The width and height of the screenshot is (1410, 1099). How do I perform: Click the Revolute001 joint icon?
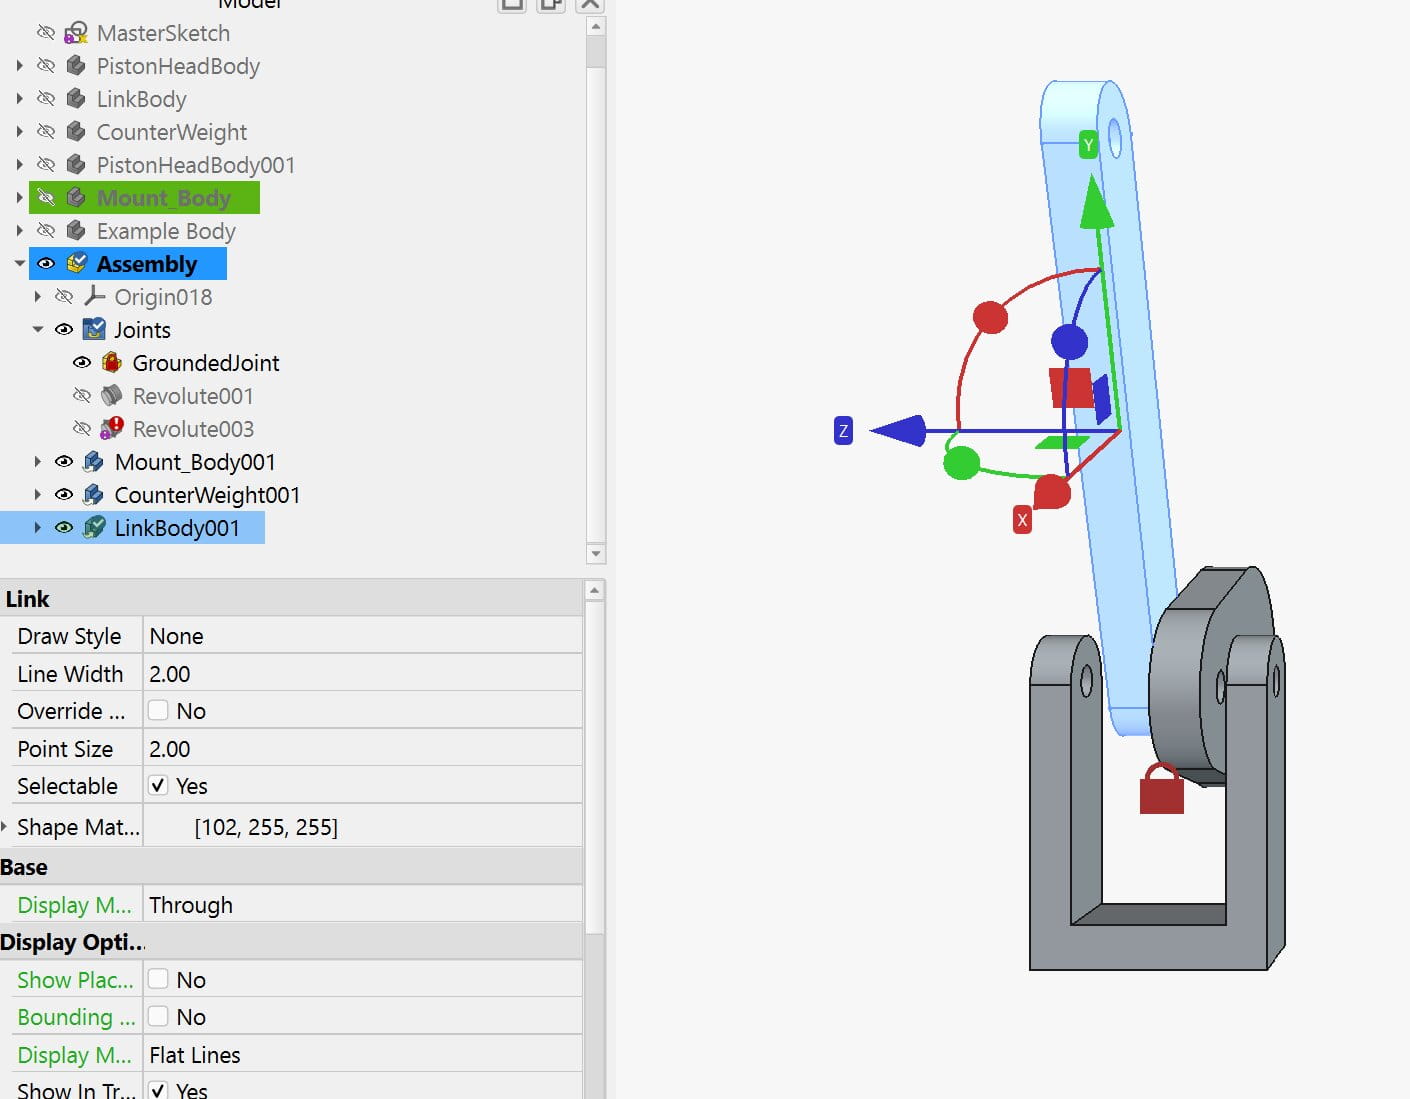tap(112, 396)
